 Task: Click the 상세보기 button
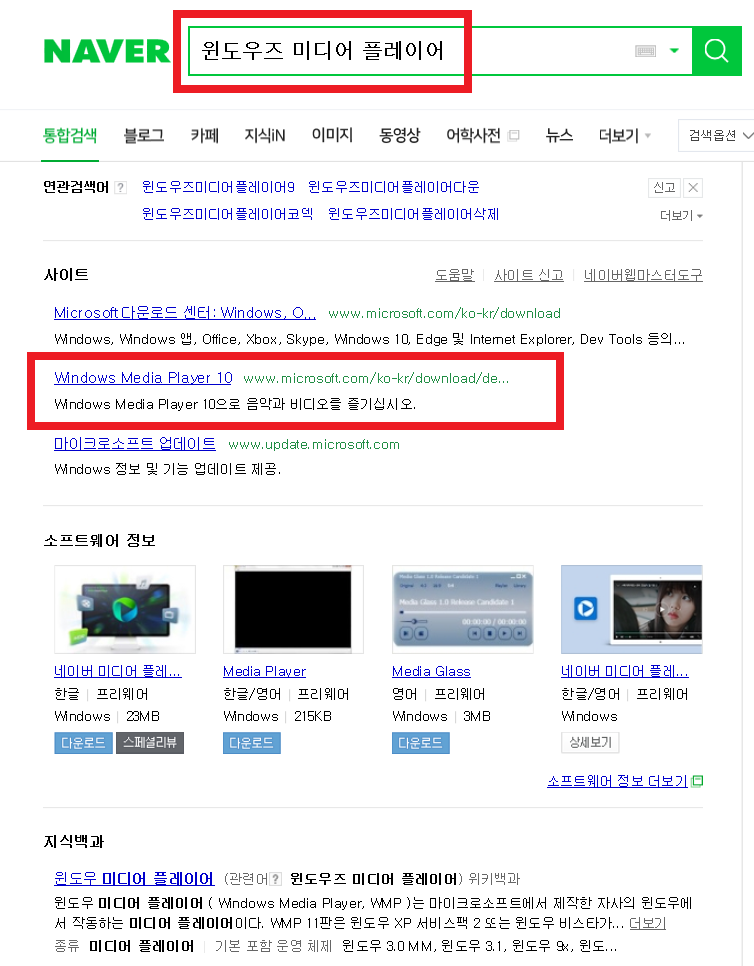tap(590, 743)
